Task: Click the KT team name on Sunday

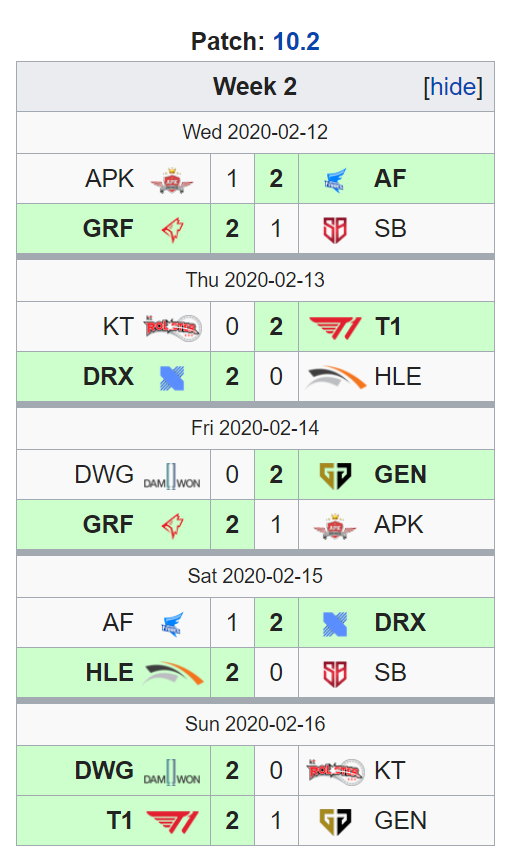Action: pos(390,770)
